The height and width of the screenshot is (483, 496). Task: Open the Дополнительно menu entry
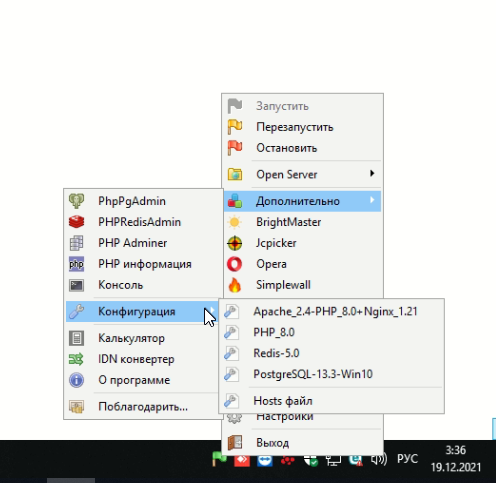point(302,201)
